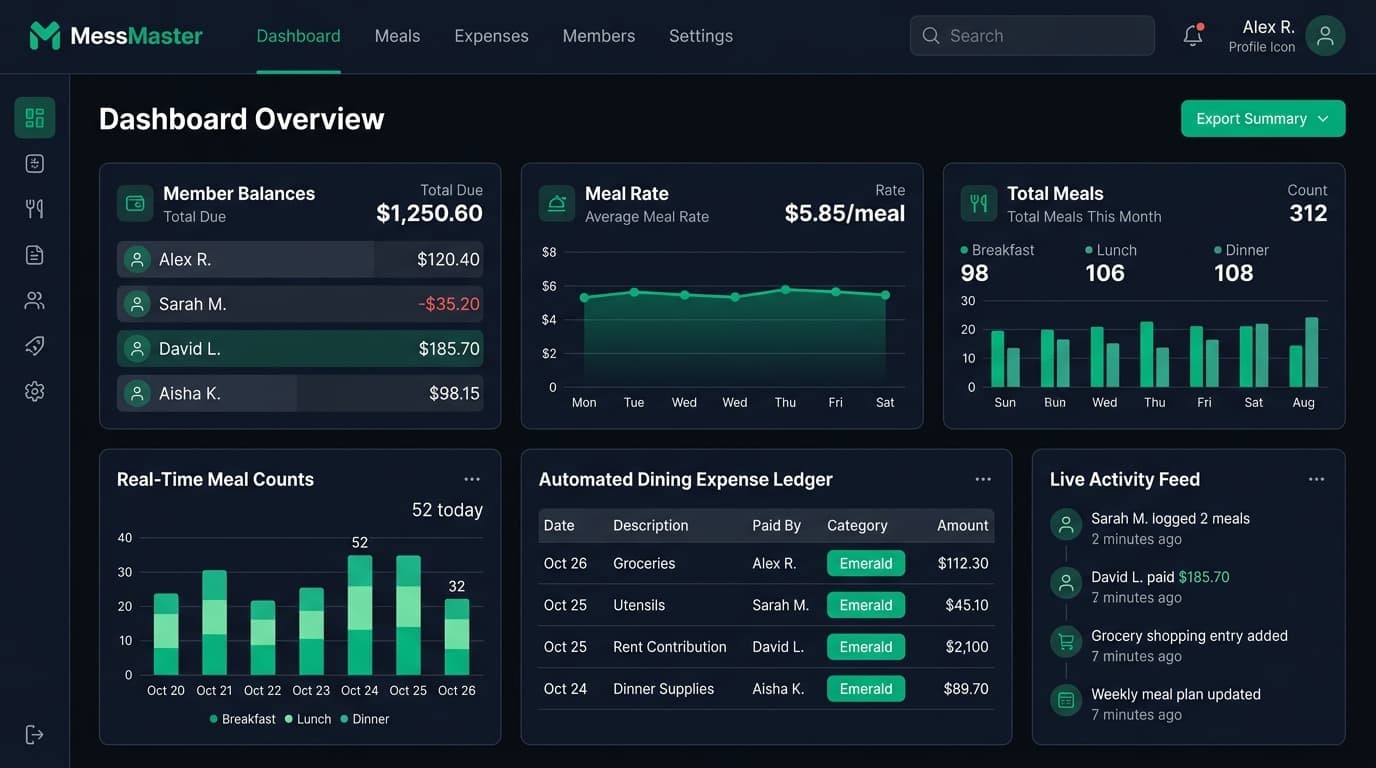
Task: Open the Settings tab
Action: pos(700,36)
